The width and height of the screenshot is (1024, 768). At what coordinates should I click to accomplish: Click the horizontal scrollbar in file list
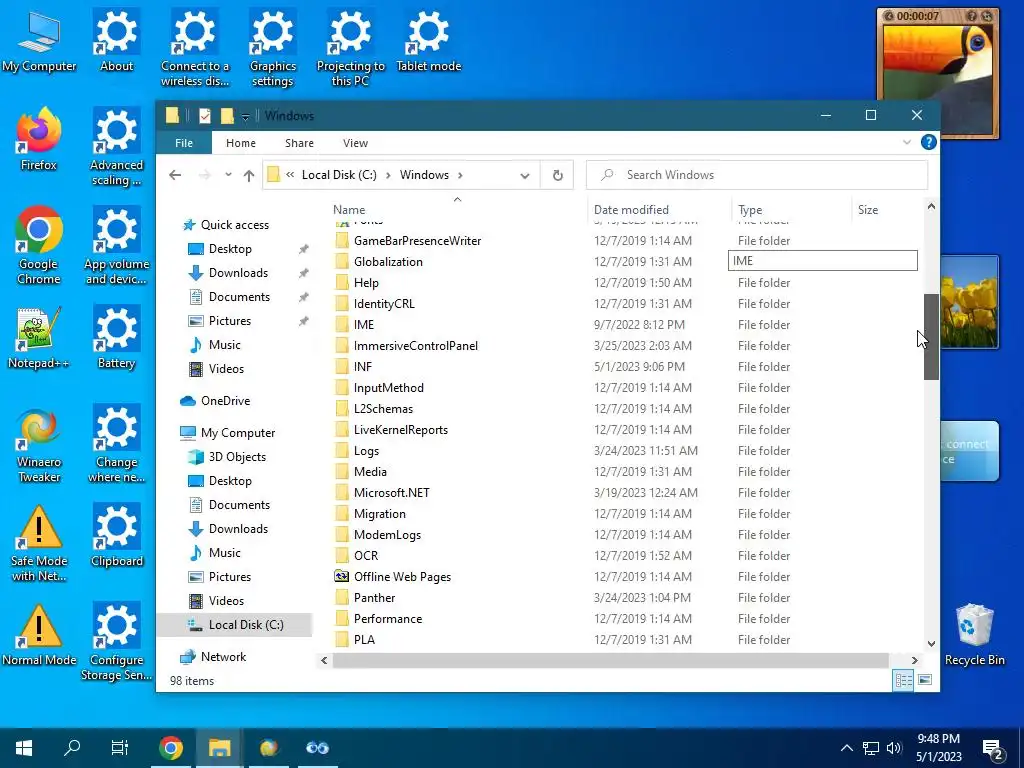(x=611, y=660)
